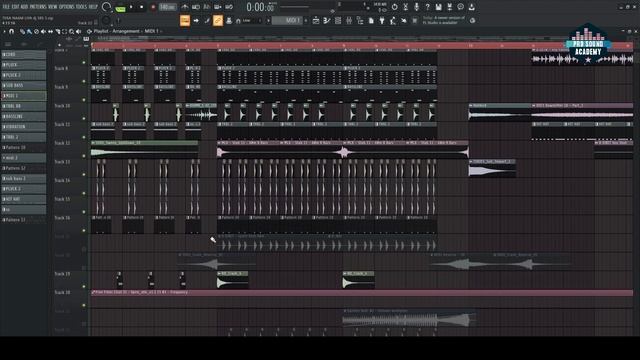Open the MIDI 1 pattern selector
640x360 pixels.
288,20
